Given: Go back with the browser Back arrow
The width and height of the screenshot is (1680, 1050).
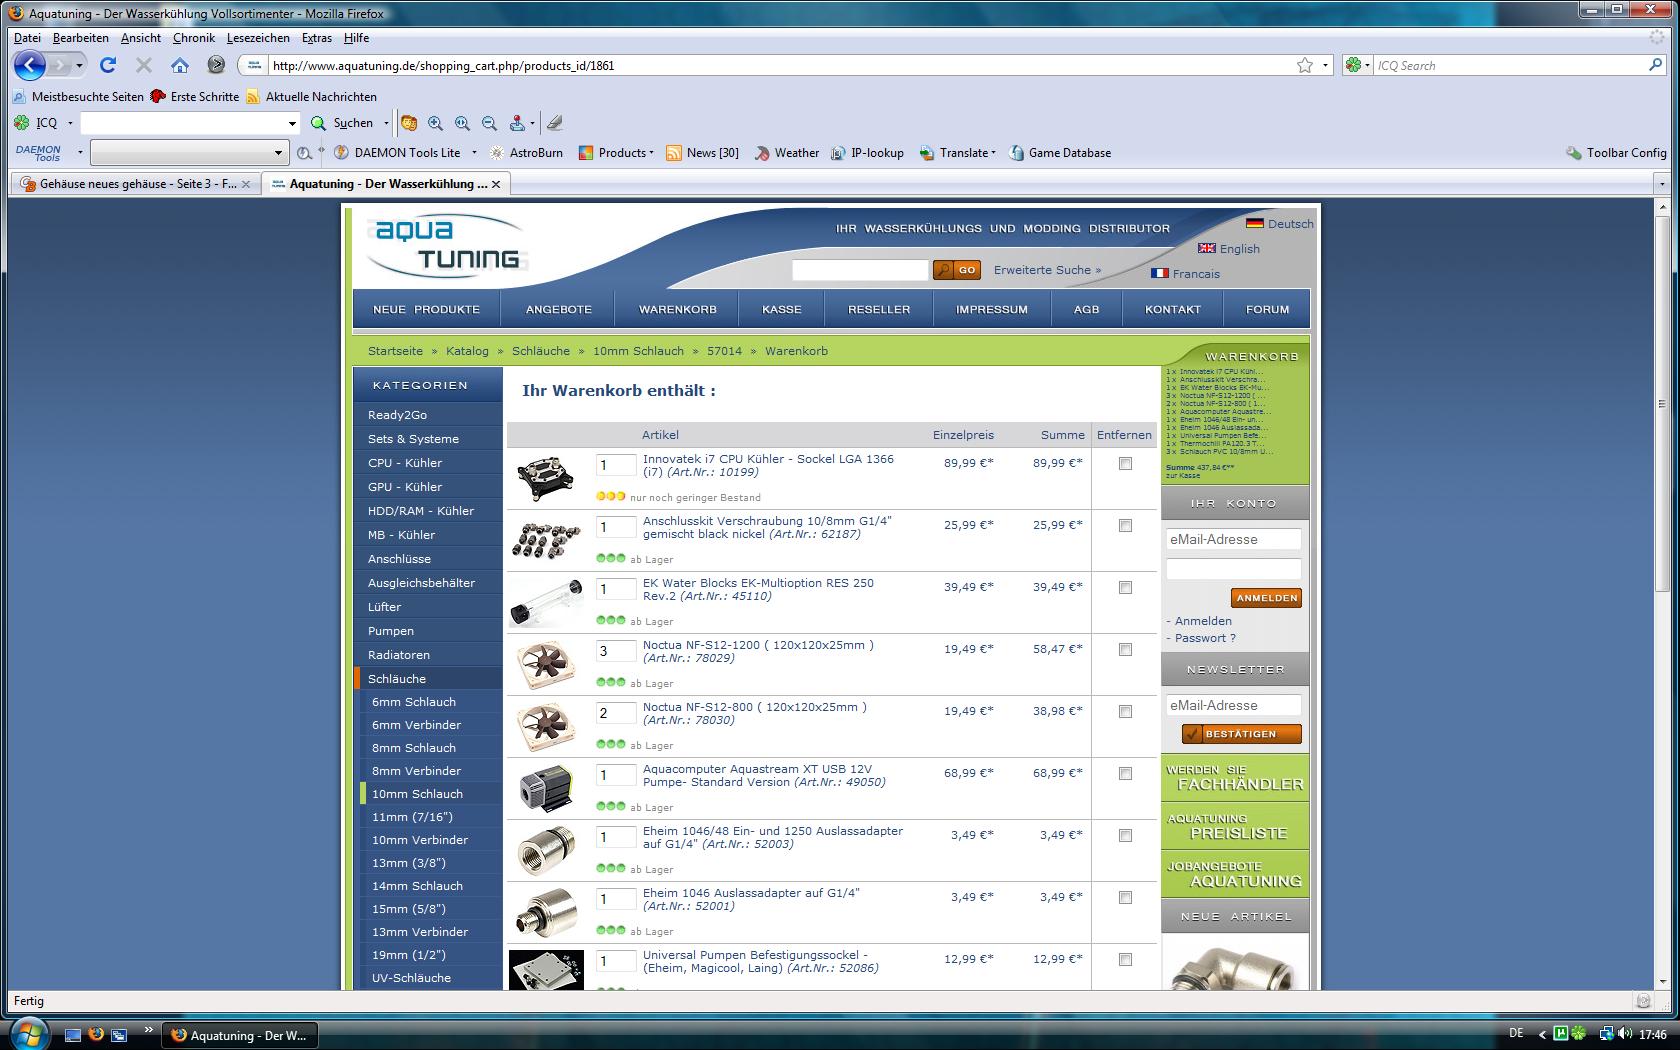Looking at the screenshot, I should (30, 66).
